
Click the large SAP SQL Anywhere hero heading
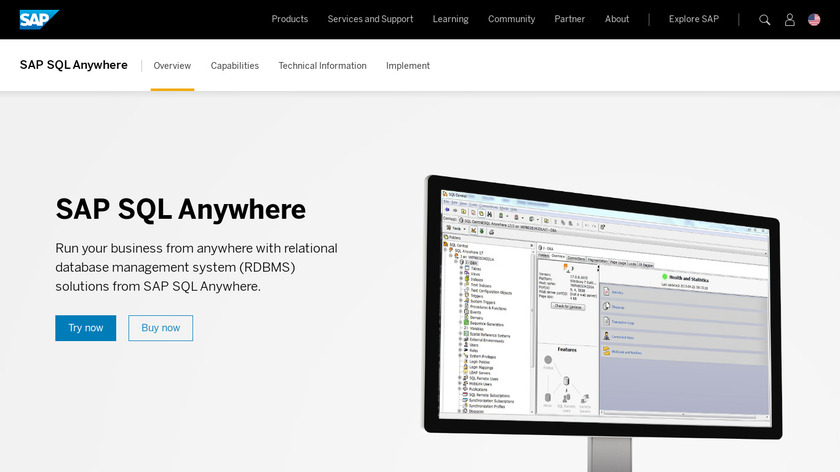(x=181, y=209)
